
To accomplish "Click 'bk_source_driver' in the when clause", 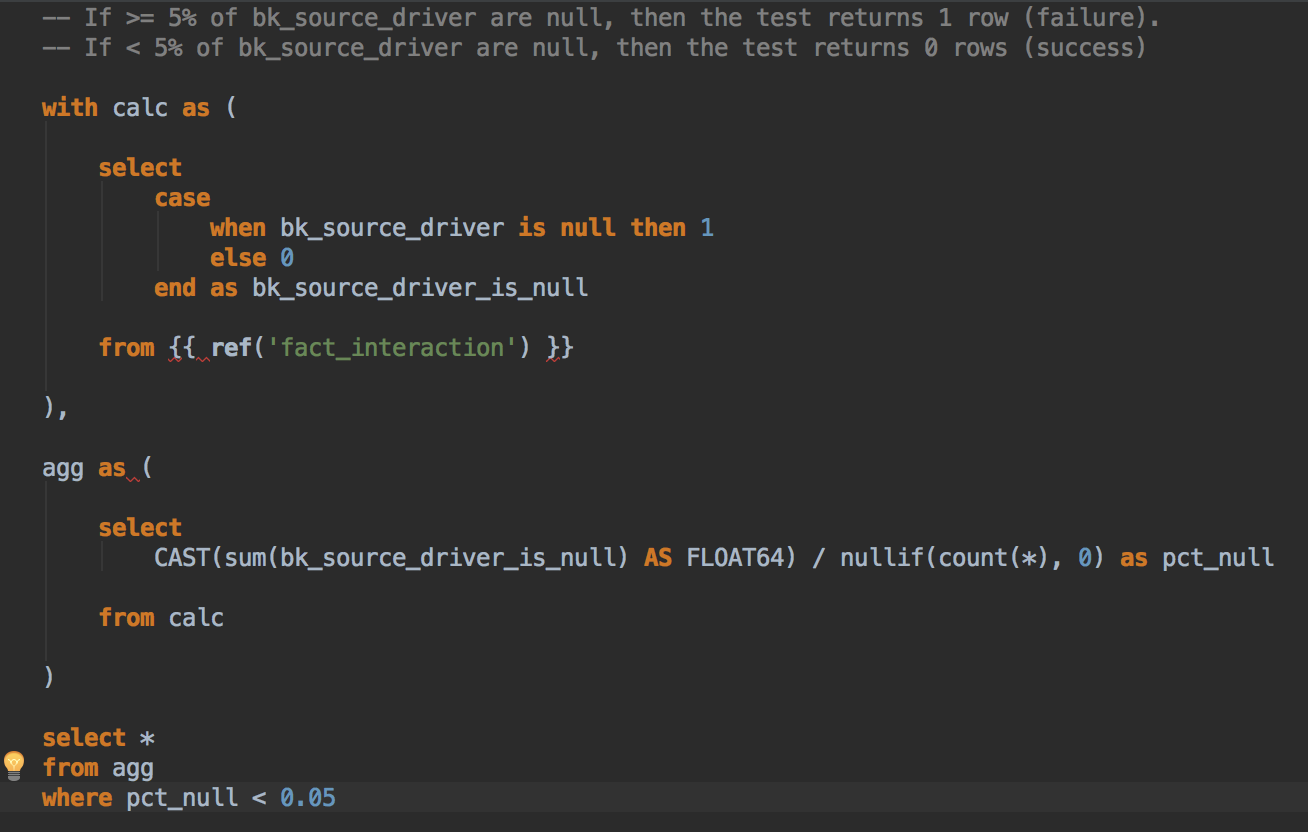I will tap(392, 228).
